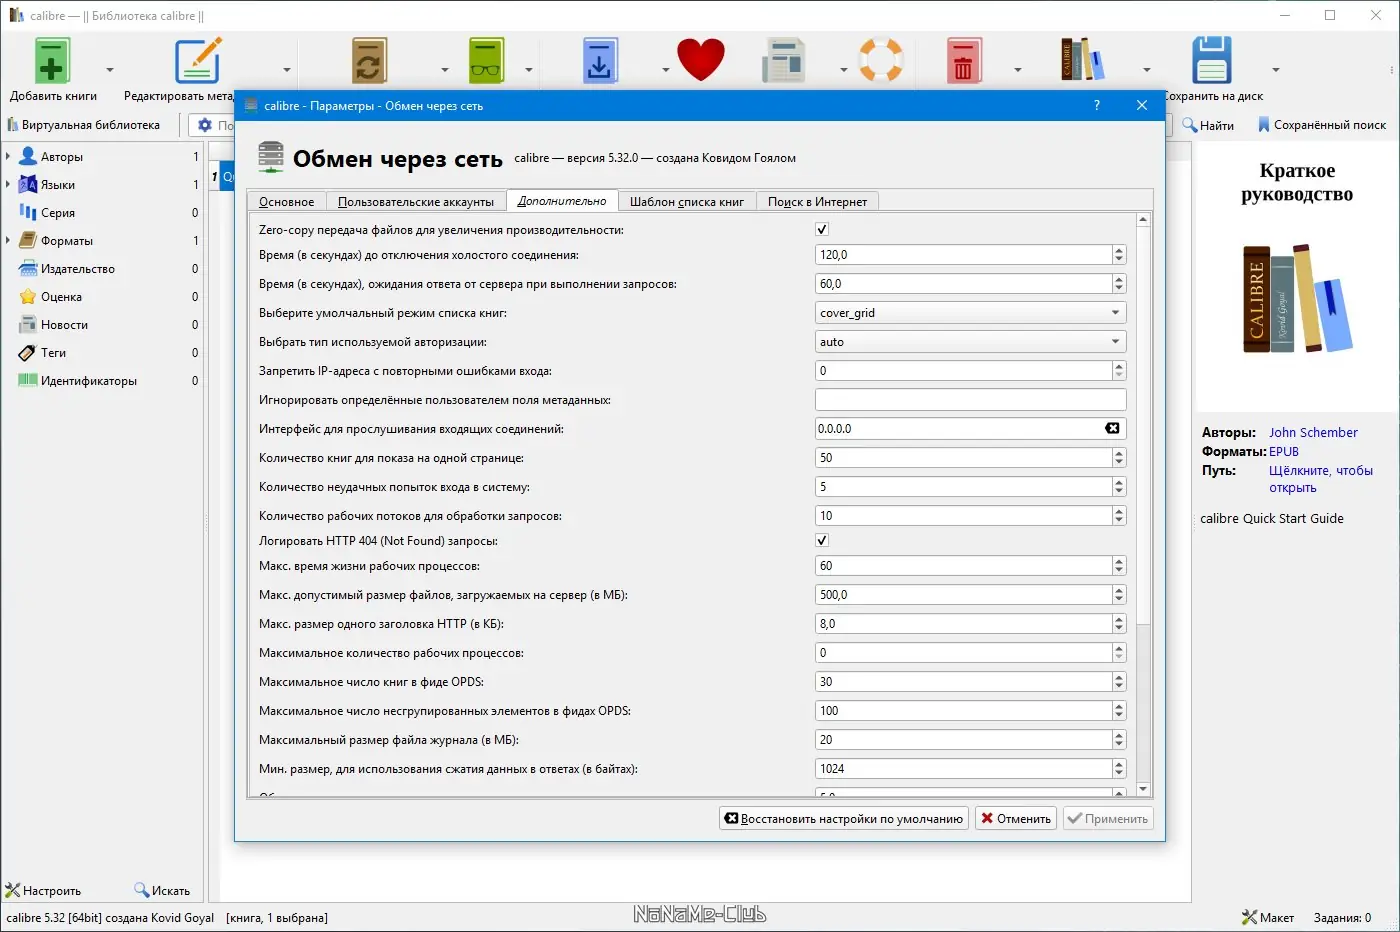
Task: Click the Макет layout button in status bar
Action: [1268, 917]
